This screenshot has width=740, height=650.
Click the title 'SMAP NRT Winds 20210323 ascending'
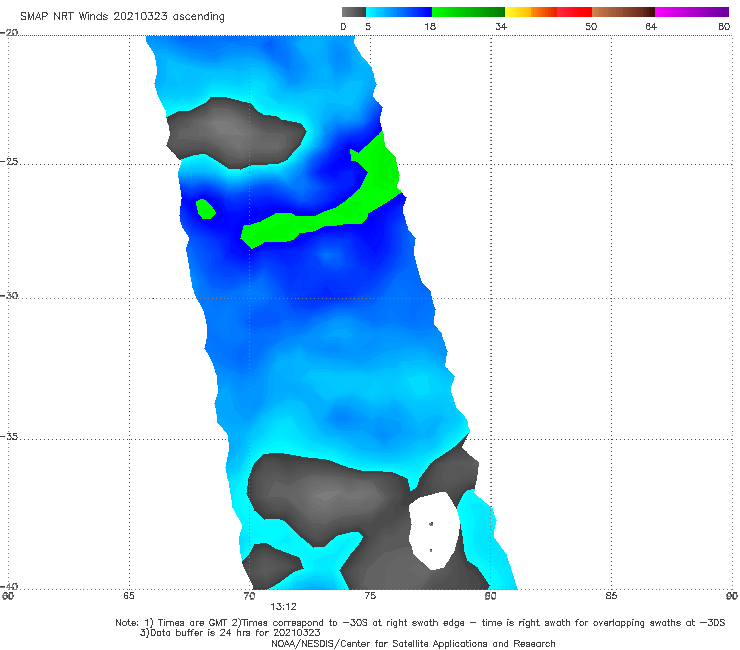tap(122, 16)
